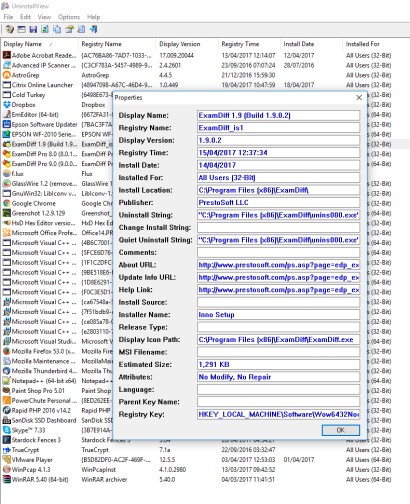Screen dimensions: 410x504
Task: Click version cell 17.009.20044
Action: pyautogui.click(x=176, y=55)
